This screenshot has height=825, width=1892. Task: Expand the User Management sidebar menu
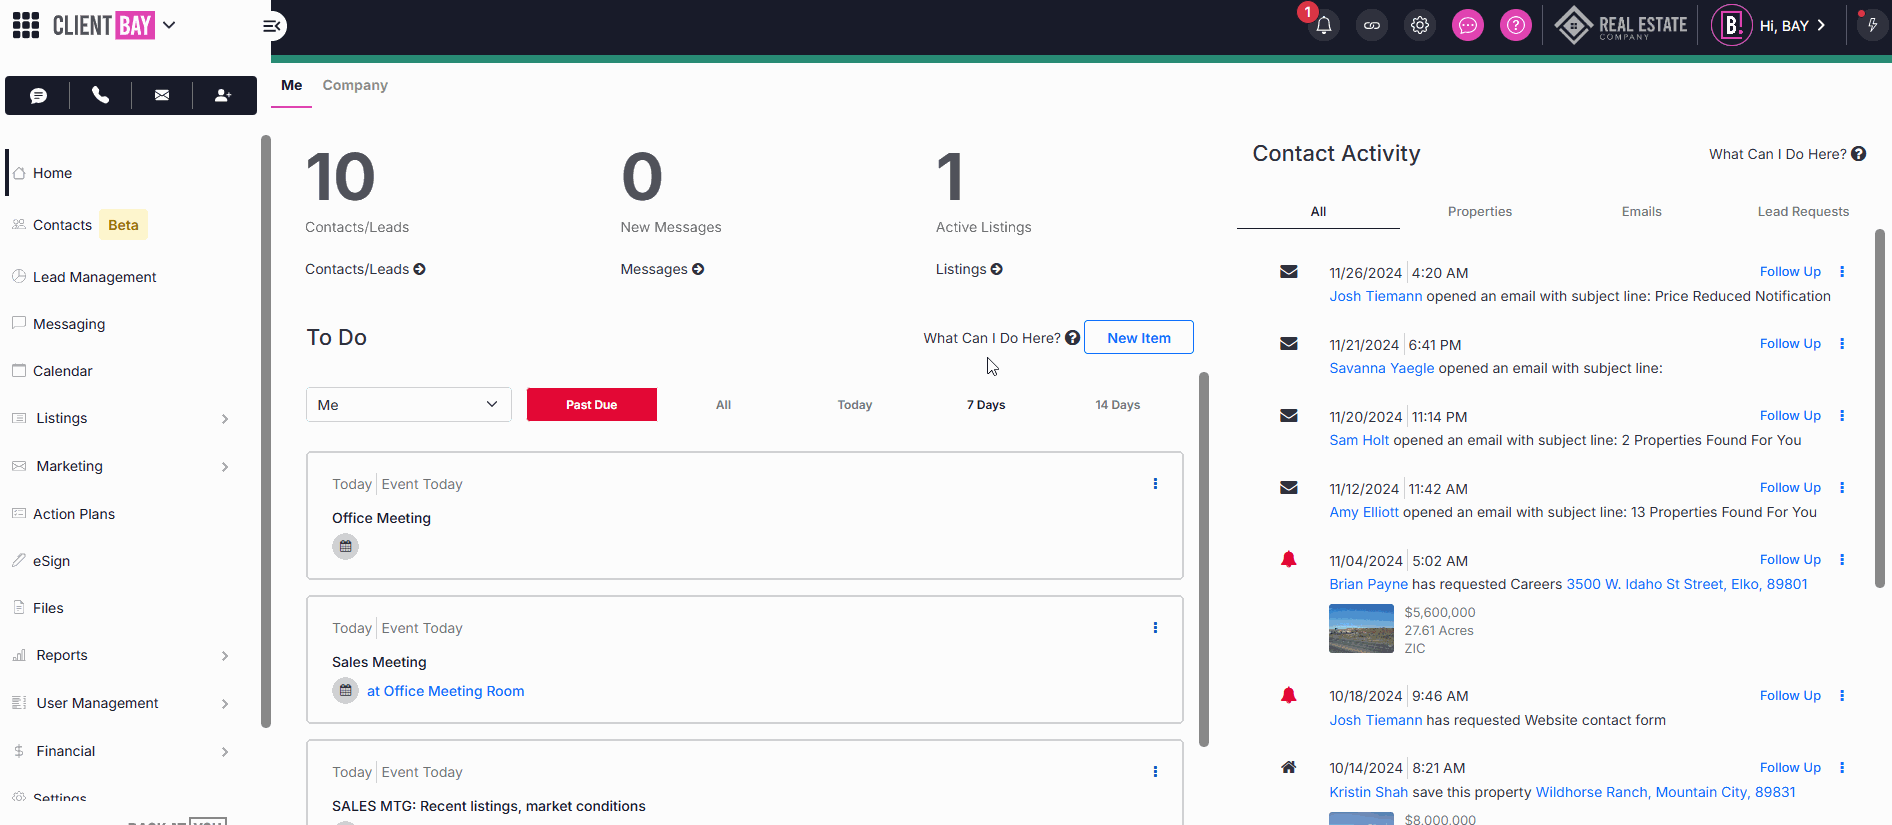point(225,704)
